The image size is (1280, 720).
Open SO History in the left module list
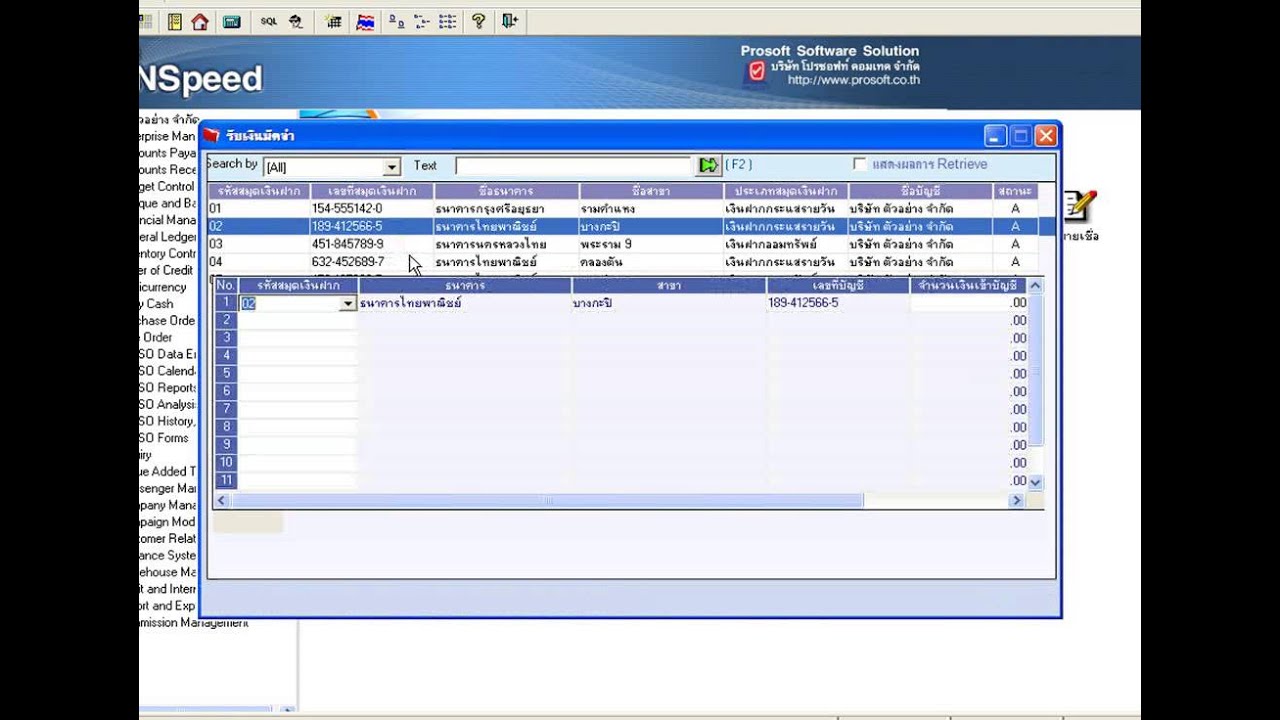[x=168, y=421]
